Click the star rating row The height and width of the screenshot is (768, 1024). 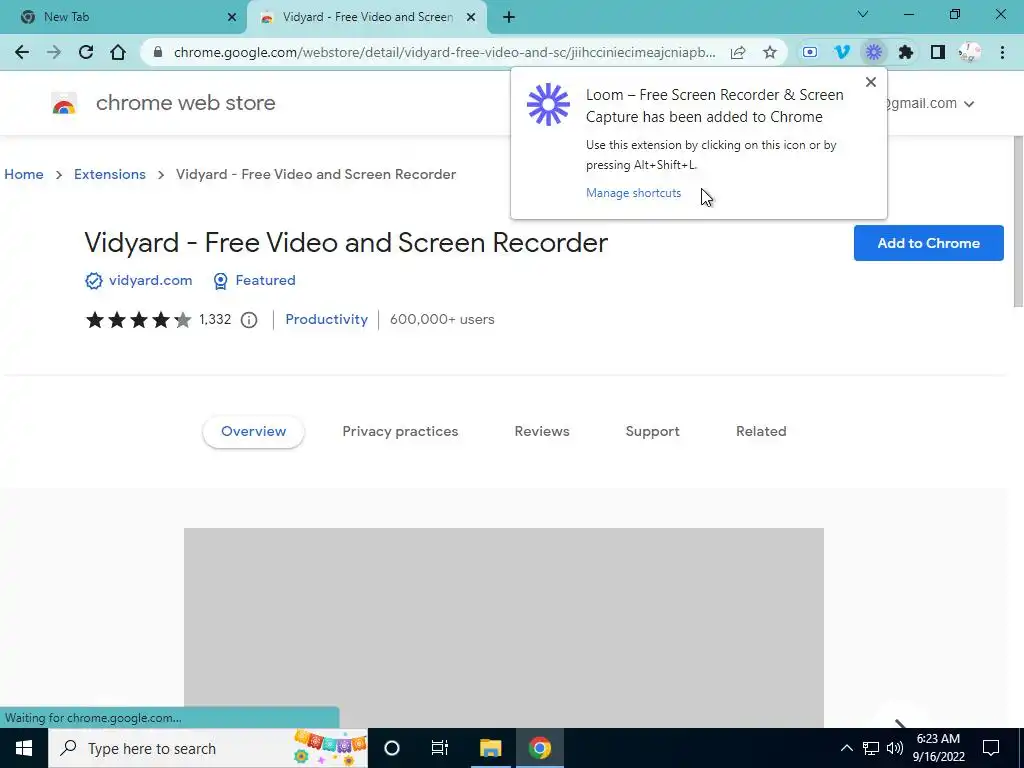[138, 320]
